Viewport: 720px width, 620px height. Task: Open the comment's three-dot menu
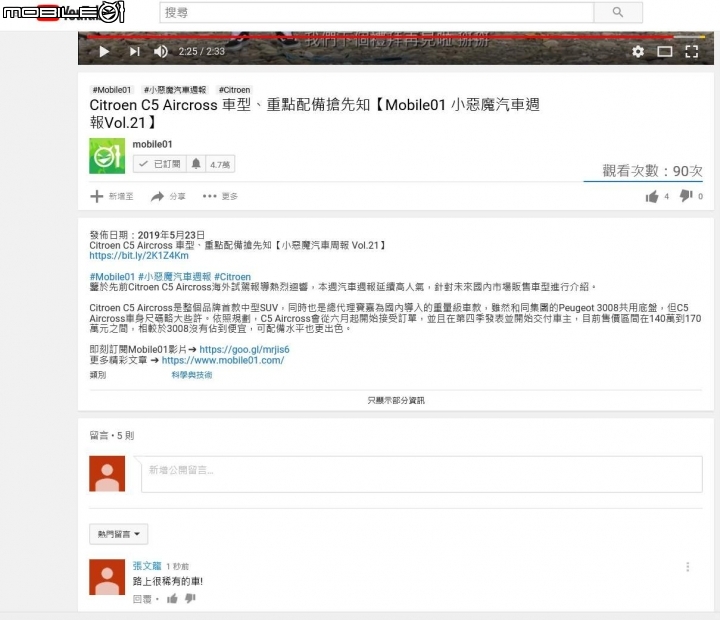pyautogui.click(x=687, y=567)
